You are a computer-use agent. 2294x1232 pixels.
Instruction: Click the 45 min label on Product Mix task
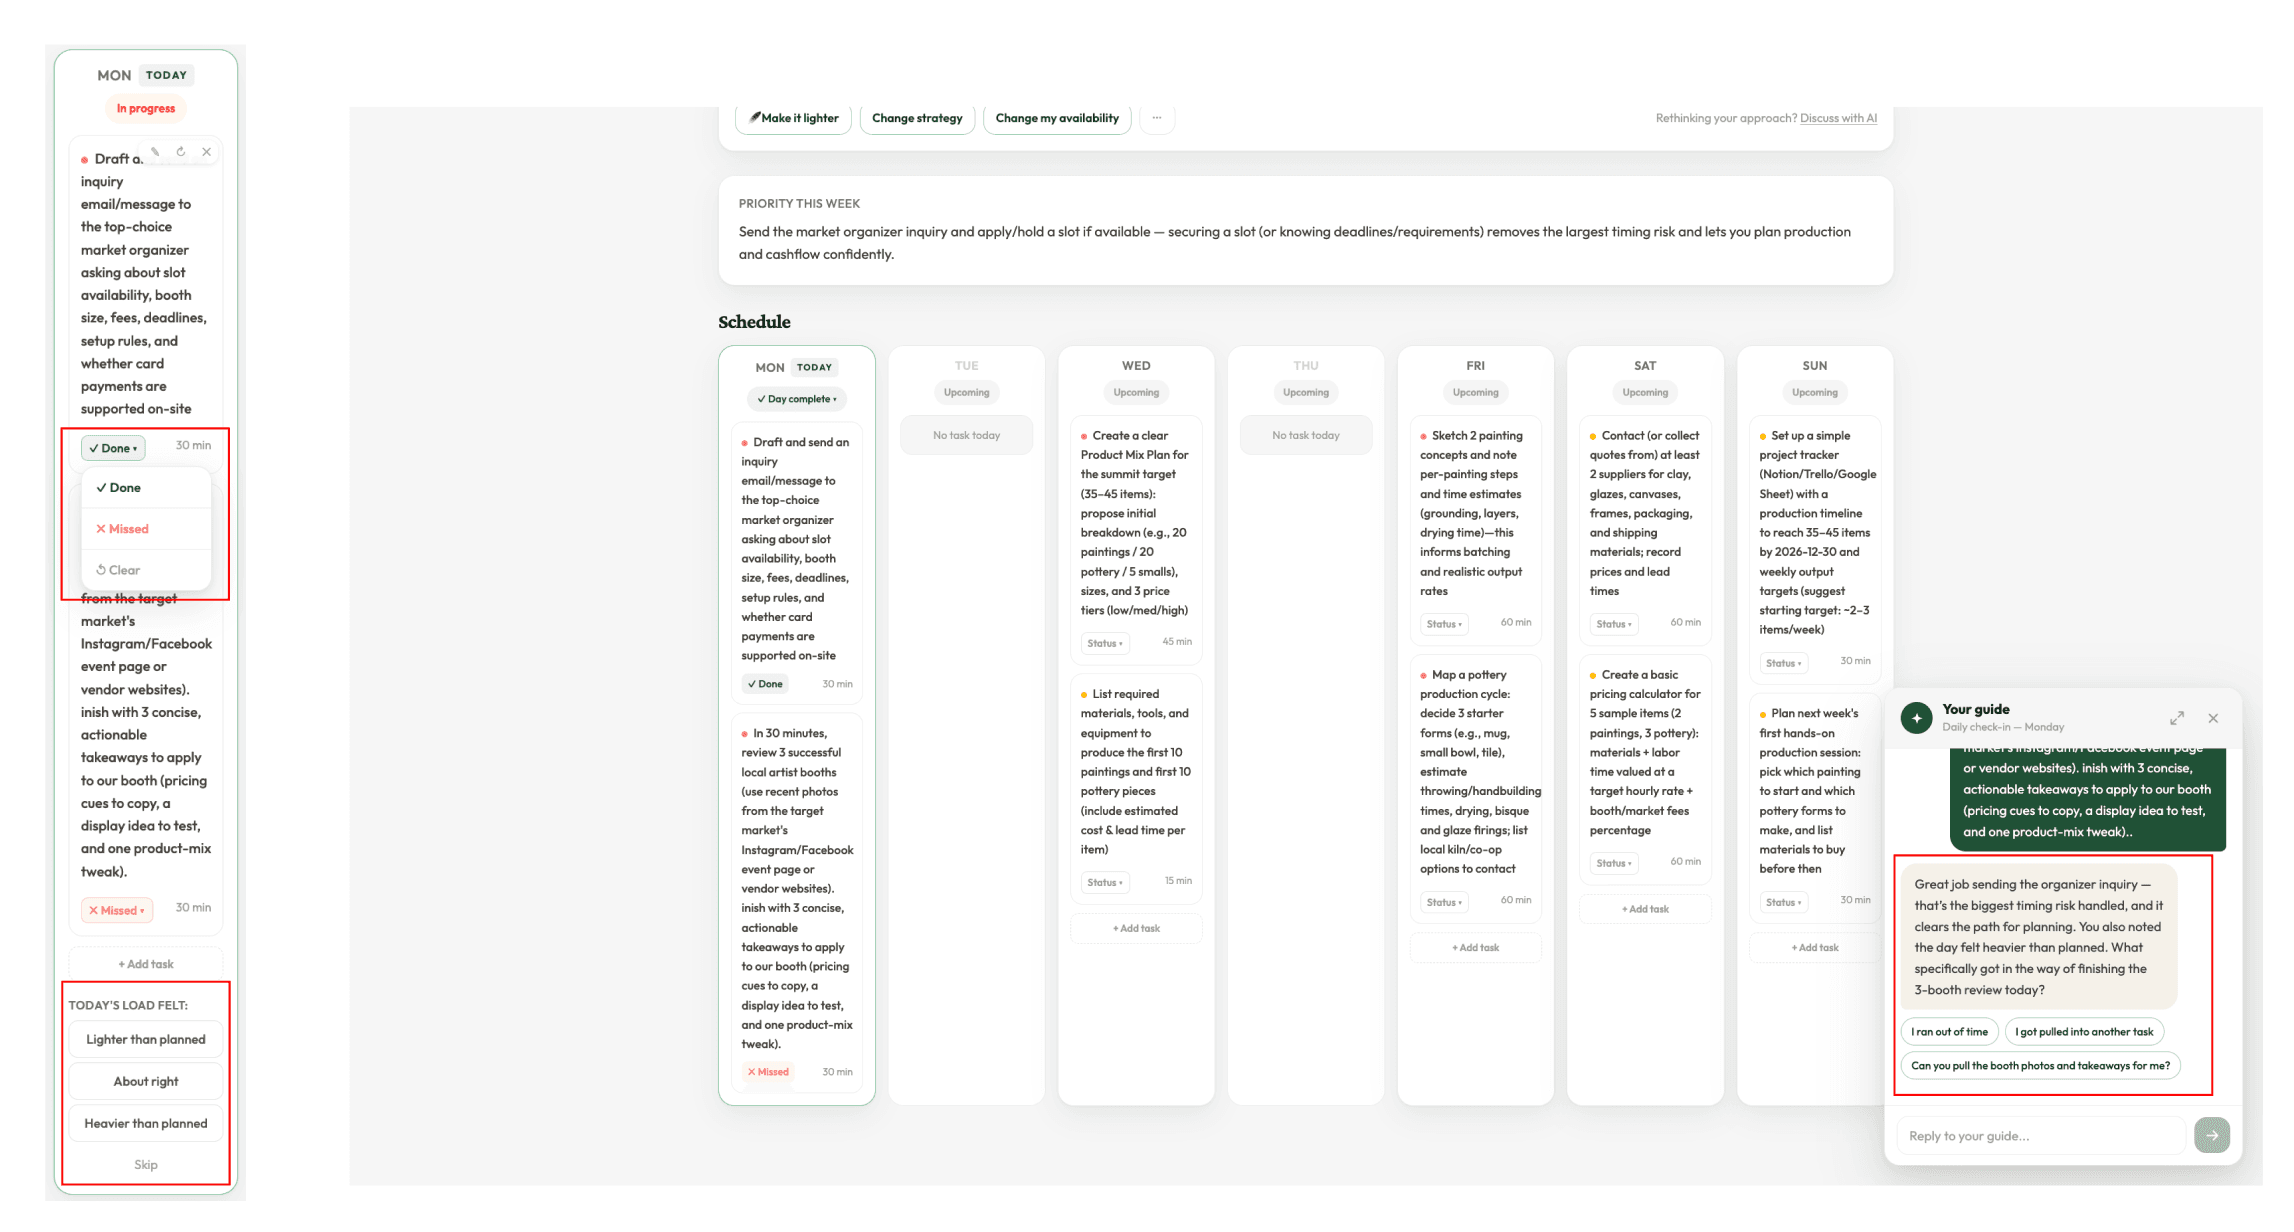click(1177, 641)
